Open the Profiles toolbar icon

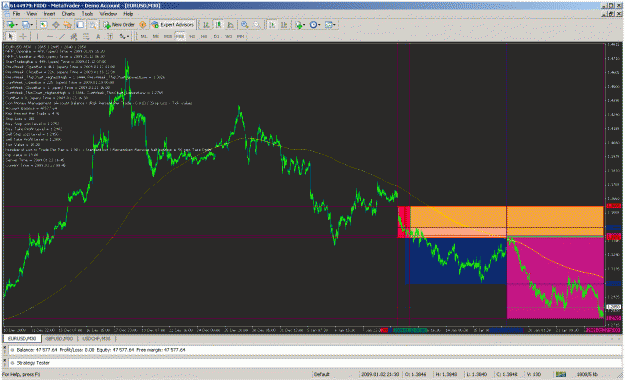coord(26,25)
